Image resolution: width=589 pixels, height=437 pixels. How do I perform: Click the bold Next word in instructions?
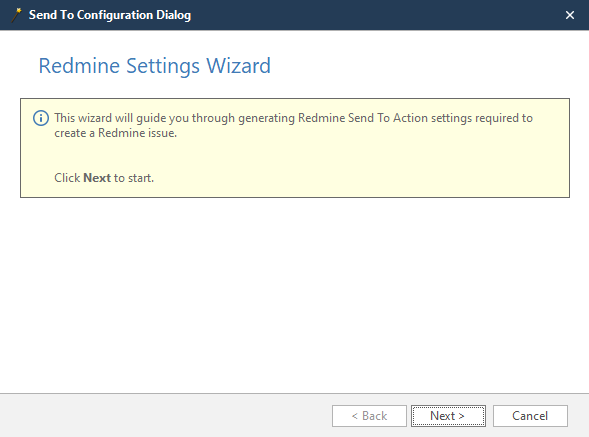pos(97,178)
